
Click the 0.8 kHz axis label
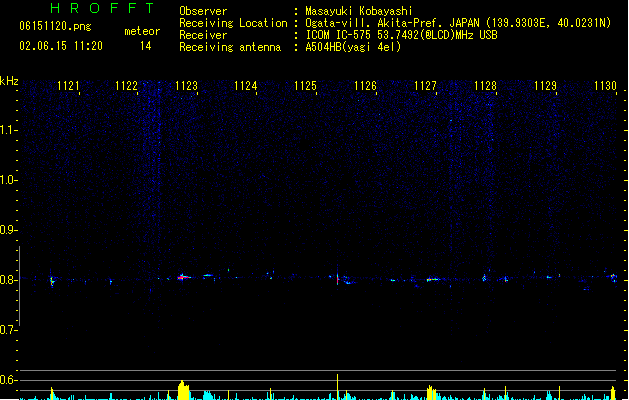[8, 280]
